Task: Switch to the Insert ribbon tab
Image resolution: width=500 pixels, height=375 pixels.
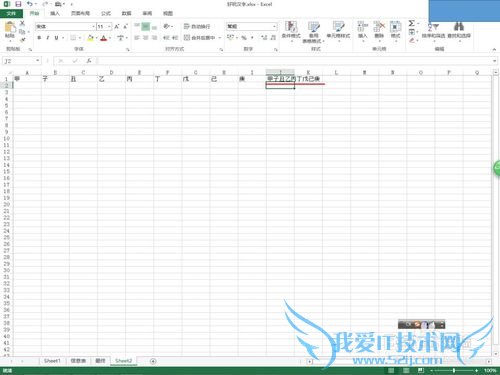Action: click(x=55, y=13)
